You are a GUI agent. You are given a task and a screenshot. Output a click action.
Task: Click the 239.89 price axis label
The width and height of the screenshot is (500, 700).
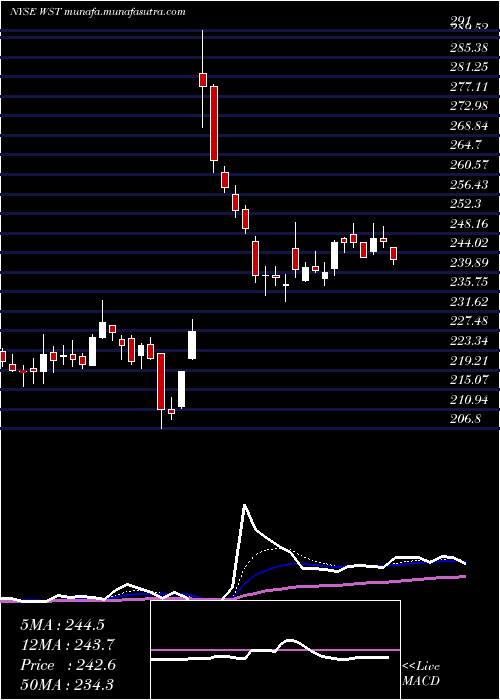tap(470, 263)
